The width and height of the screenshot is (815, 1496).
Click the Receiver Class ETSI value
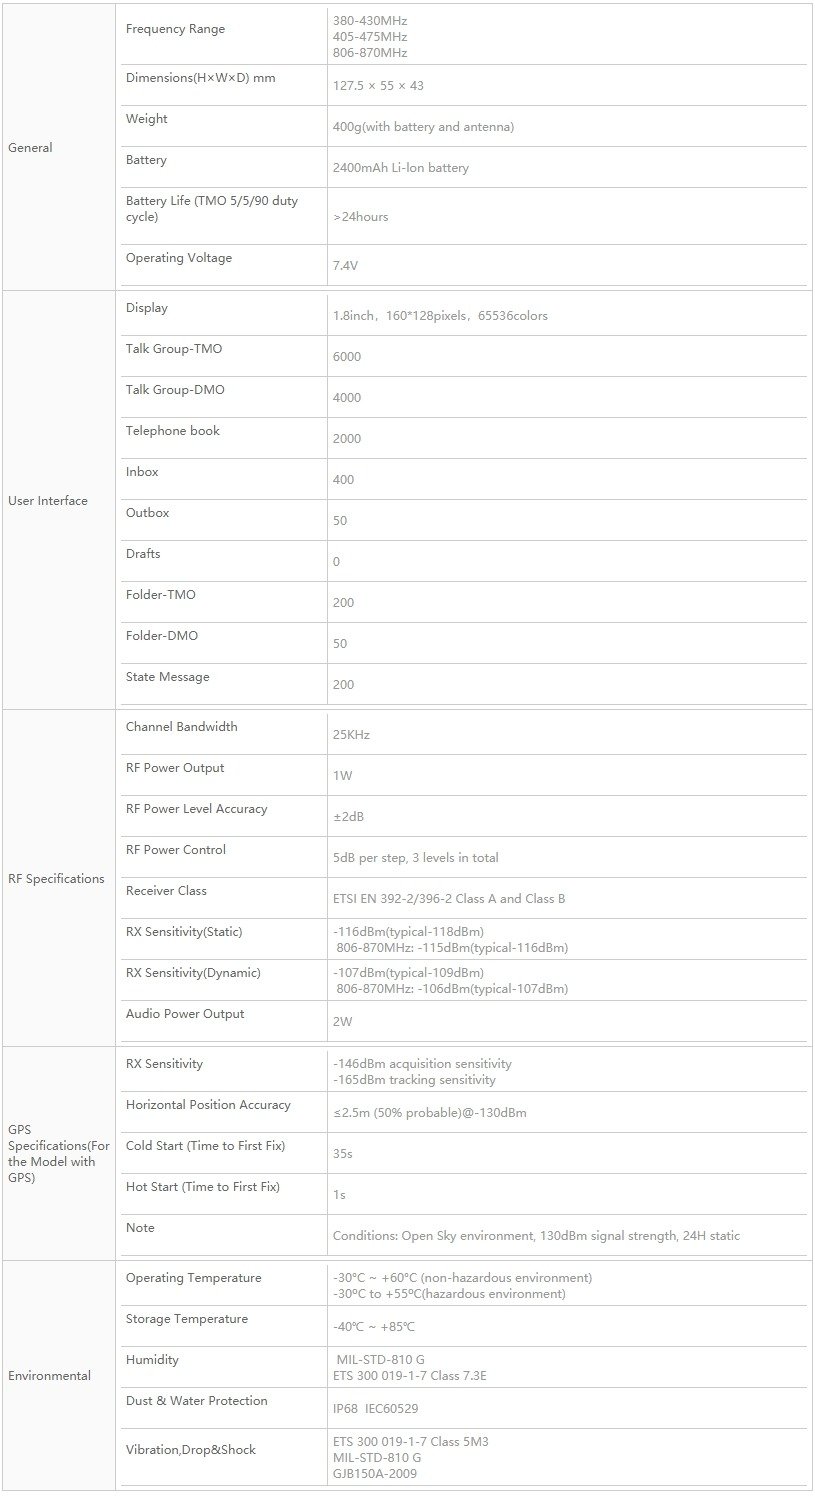click(449, 898)
